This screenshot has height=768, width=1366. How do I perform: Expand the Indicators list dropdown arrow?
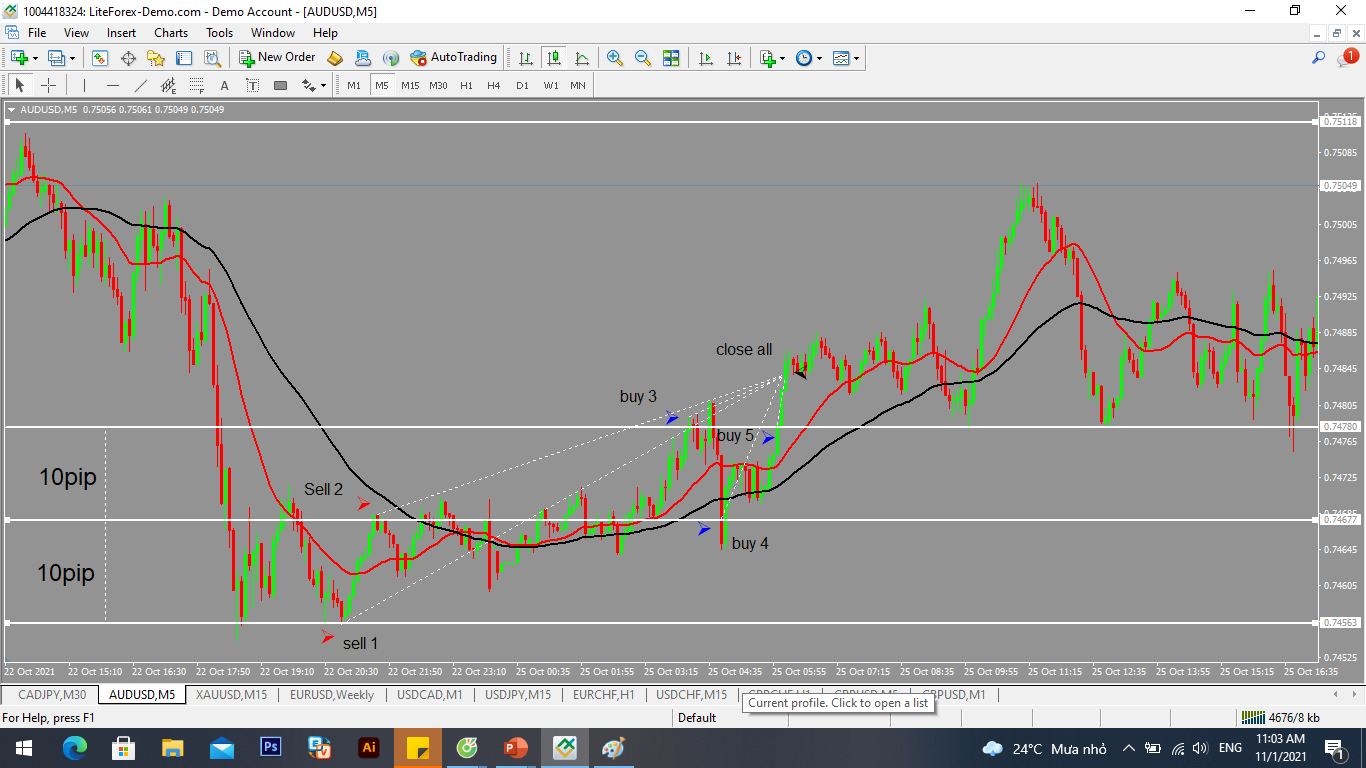coord(782,58)
